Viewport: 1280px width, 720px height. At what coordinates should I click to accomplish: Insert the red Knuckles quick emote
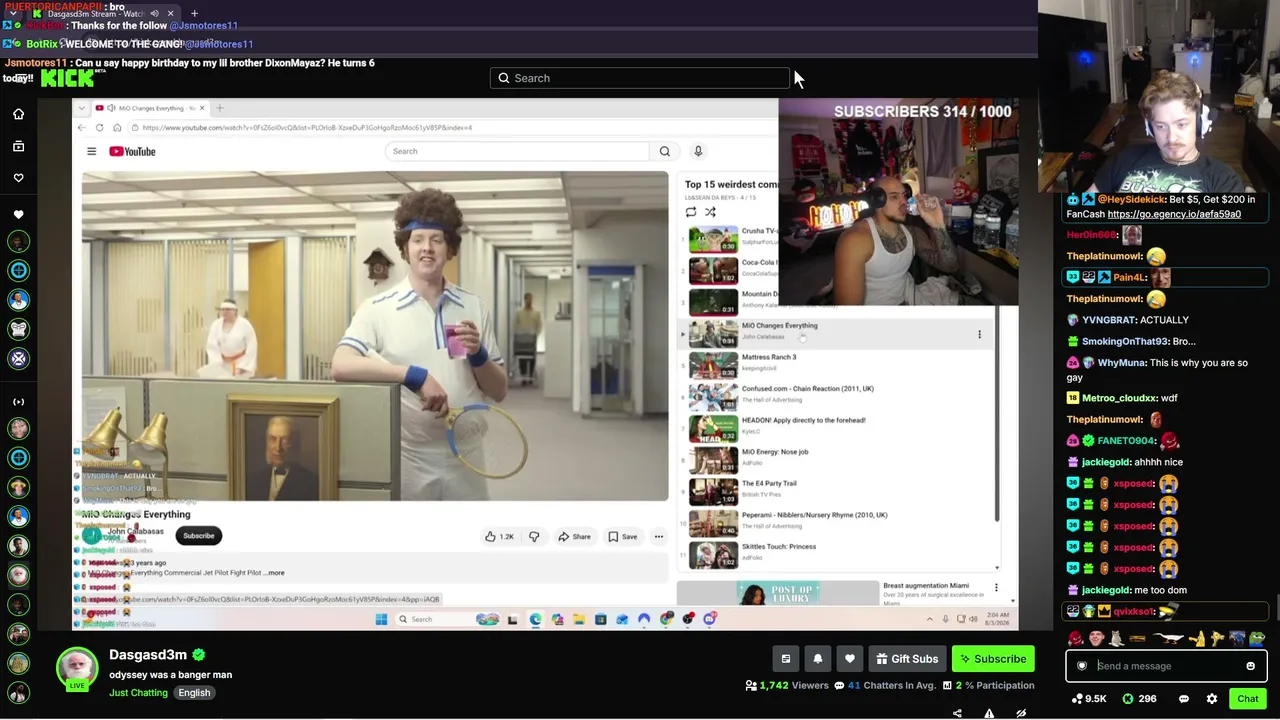(1075, 638)
